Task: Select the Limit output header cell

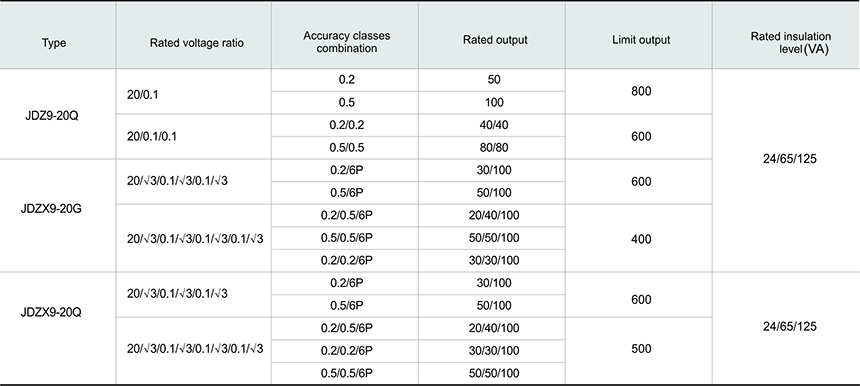Action: [641, 39]
